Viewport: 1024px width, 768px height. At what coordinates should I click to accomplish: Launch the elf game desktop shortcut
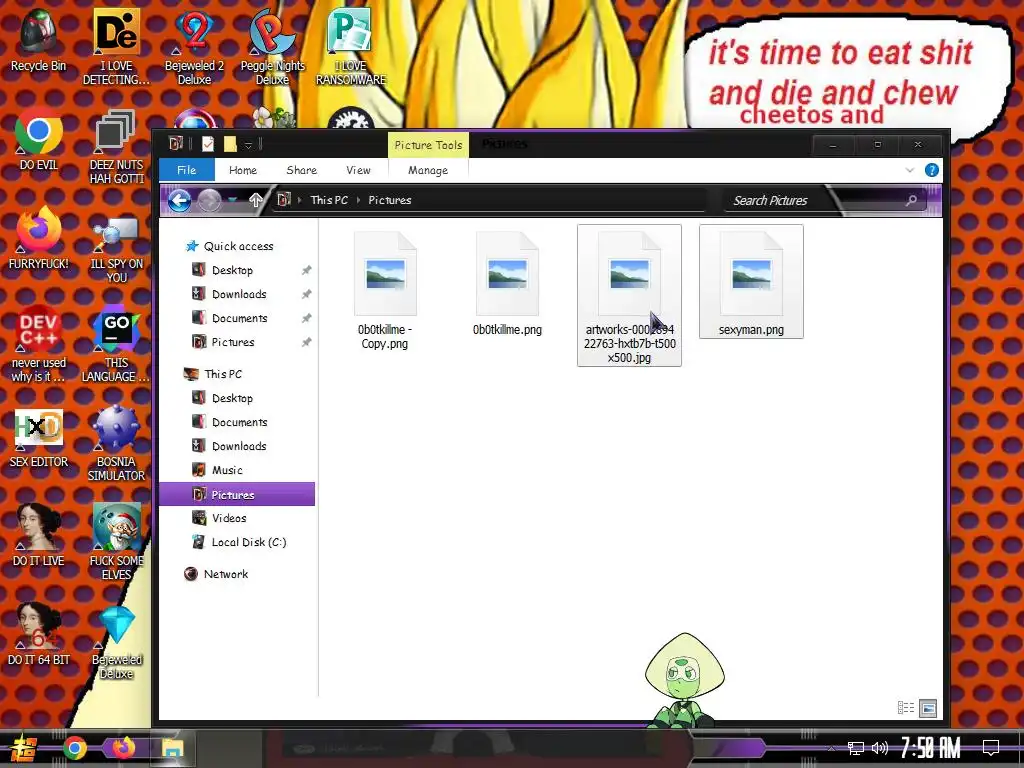point(116,542)
